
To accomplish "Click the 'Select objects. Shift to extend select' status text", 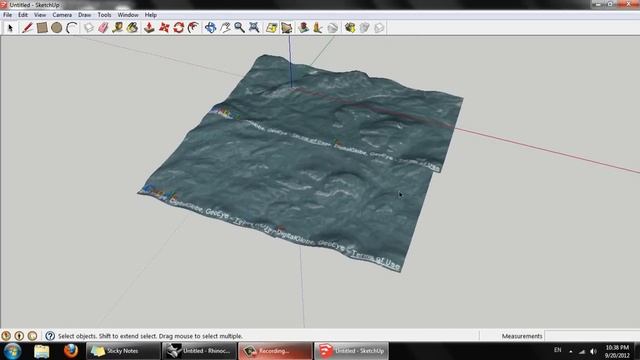I will click(x=150, y=336).
